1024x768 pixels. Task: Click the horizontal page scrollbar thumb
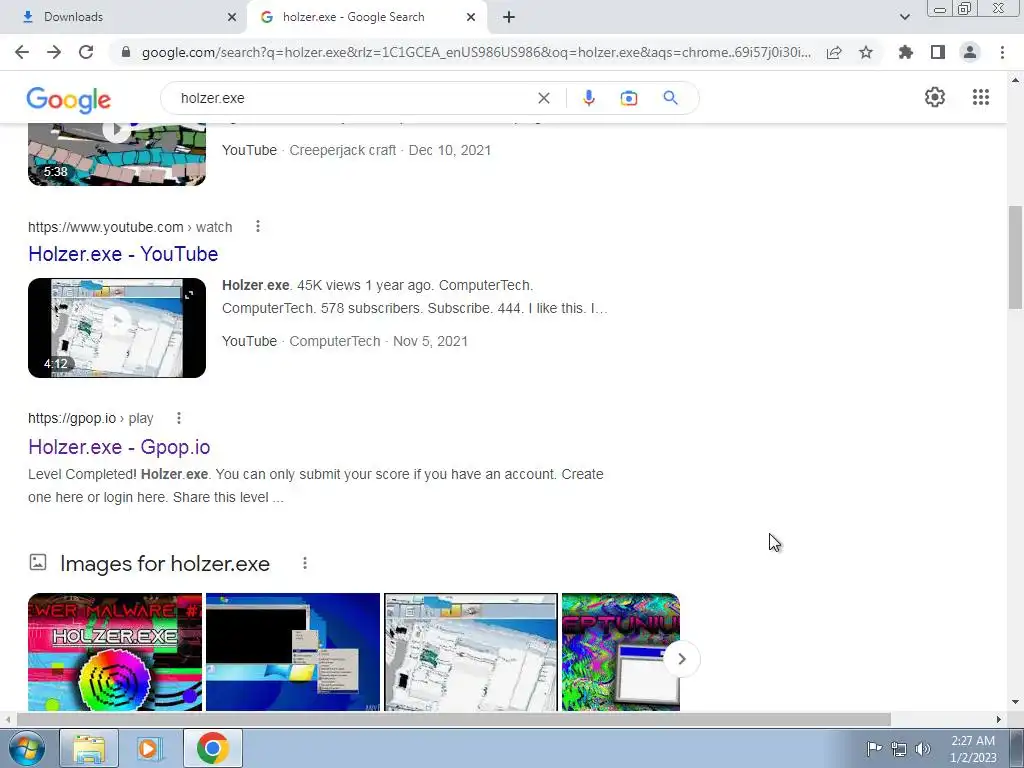pyautogui.click(x=454, y=719)
